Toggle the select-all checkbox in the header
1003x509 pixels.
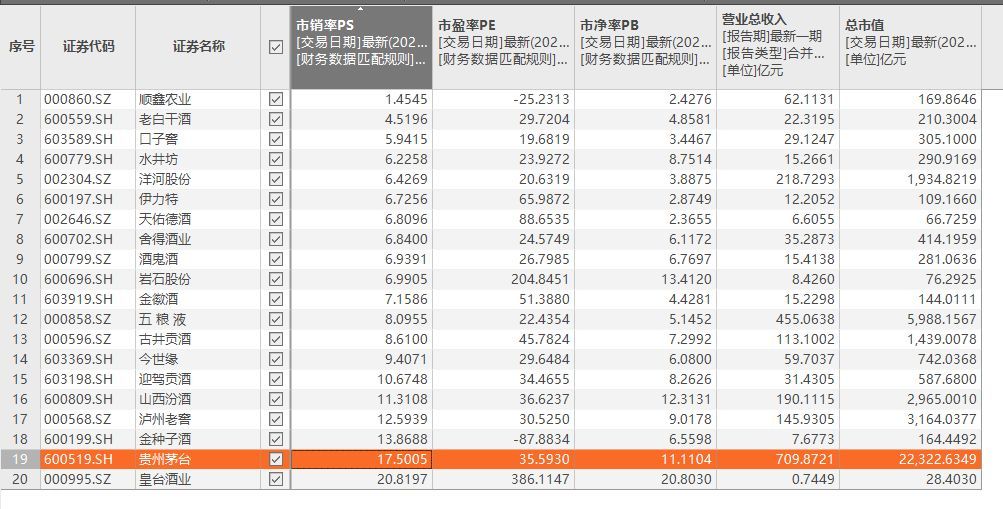(x=276, y=47)
